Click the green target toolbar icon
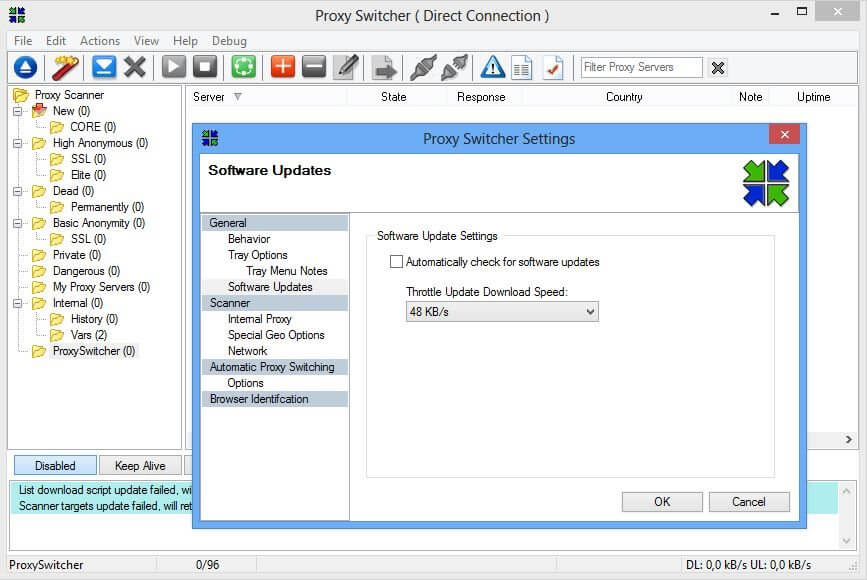Screen dimensions: 867x580 coord(244,67)
